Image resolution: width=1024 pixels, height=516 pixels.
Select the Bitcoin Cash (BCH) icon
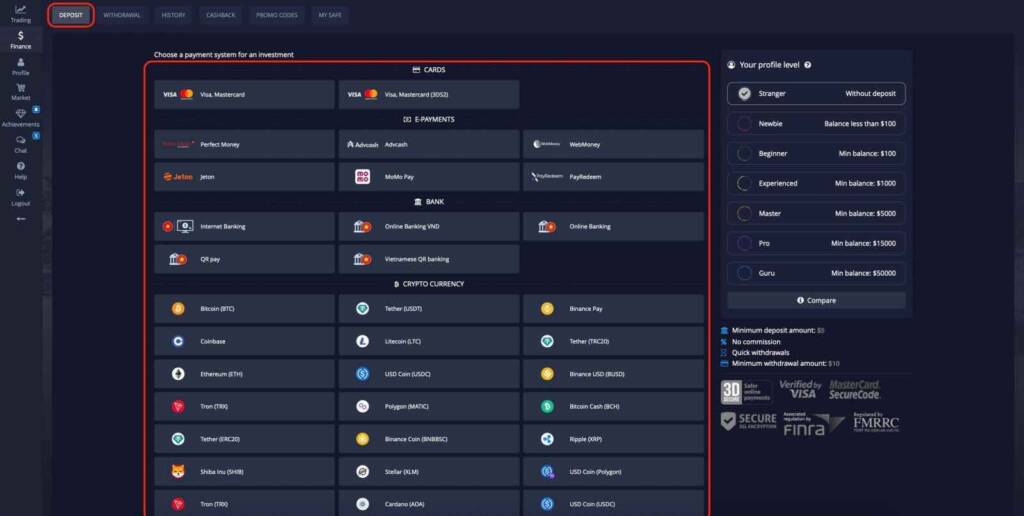(x=547, y=407)
